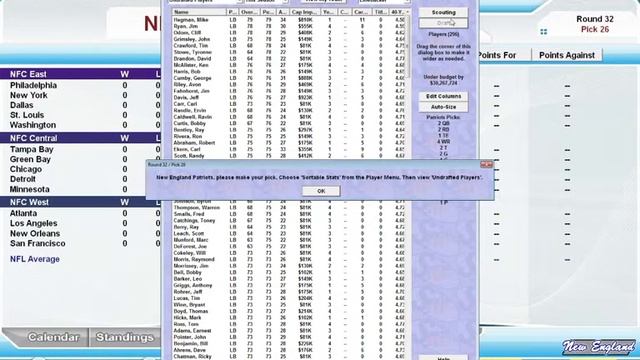Image resolution: width=640 pixels, height=360 pixels.
Task: Select Los Angeles in the standings
Action: click(33, 223)
